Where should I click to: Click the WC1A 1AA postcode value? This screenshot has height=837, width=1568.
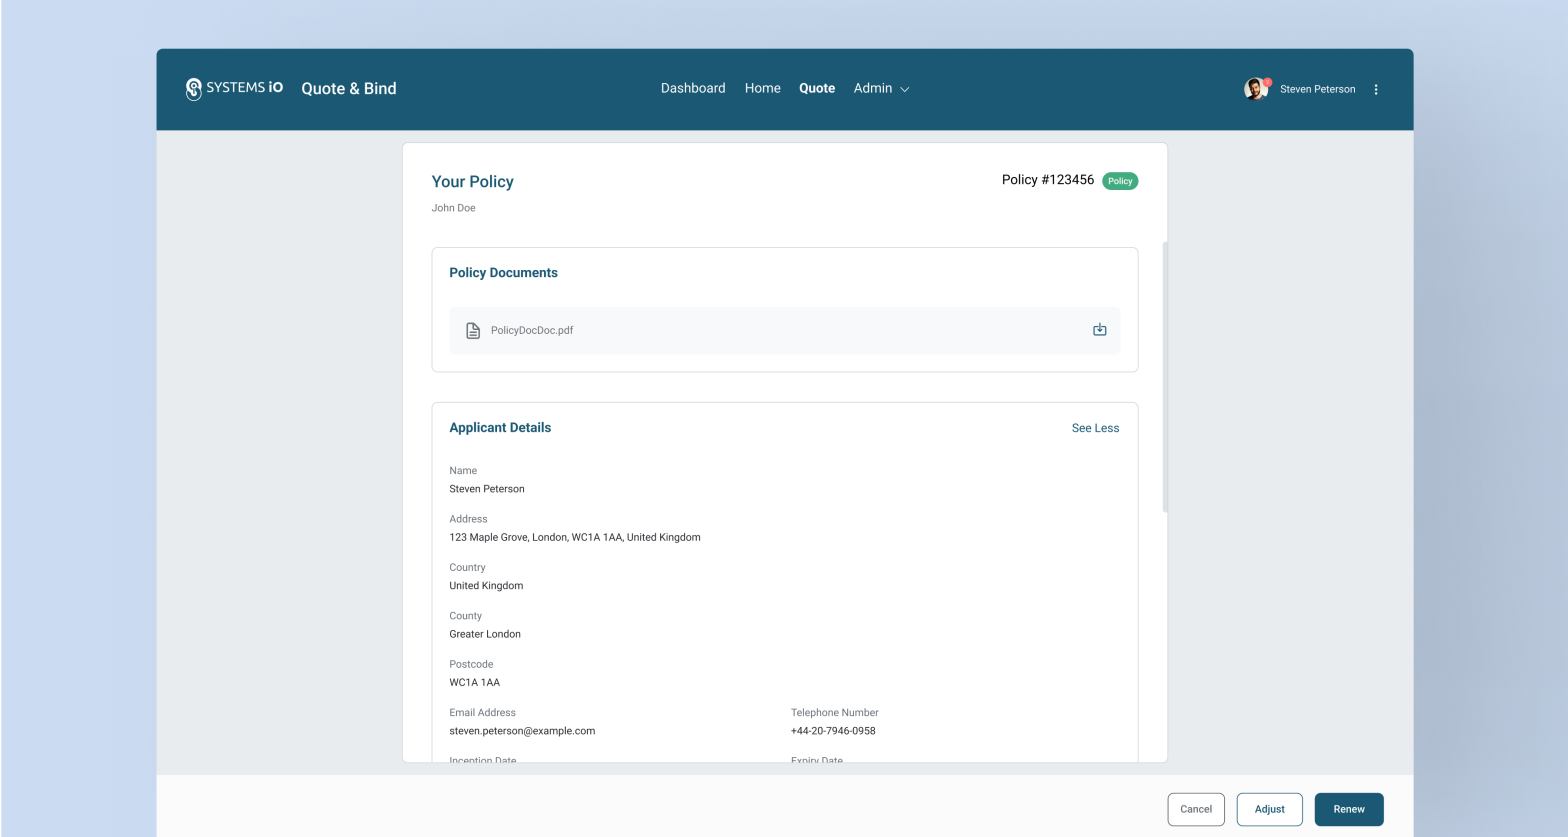coord(474,682)
